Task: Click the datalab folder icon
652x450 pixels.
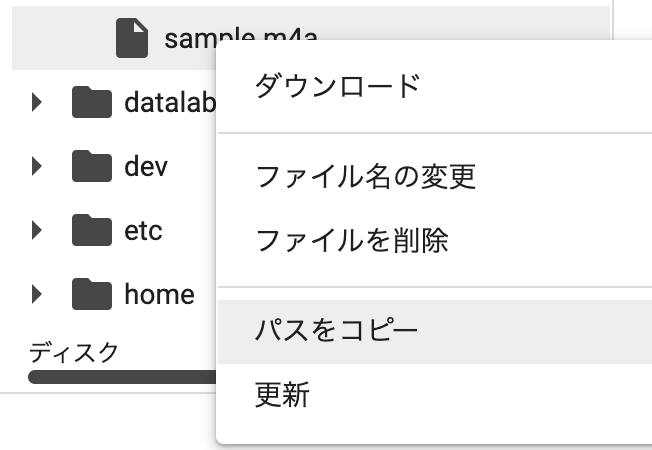Action: point(92,102)
